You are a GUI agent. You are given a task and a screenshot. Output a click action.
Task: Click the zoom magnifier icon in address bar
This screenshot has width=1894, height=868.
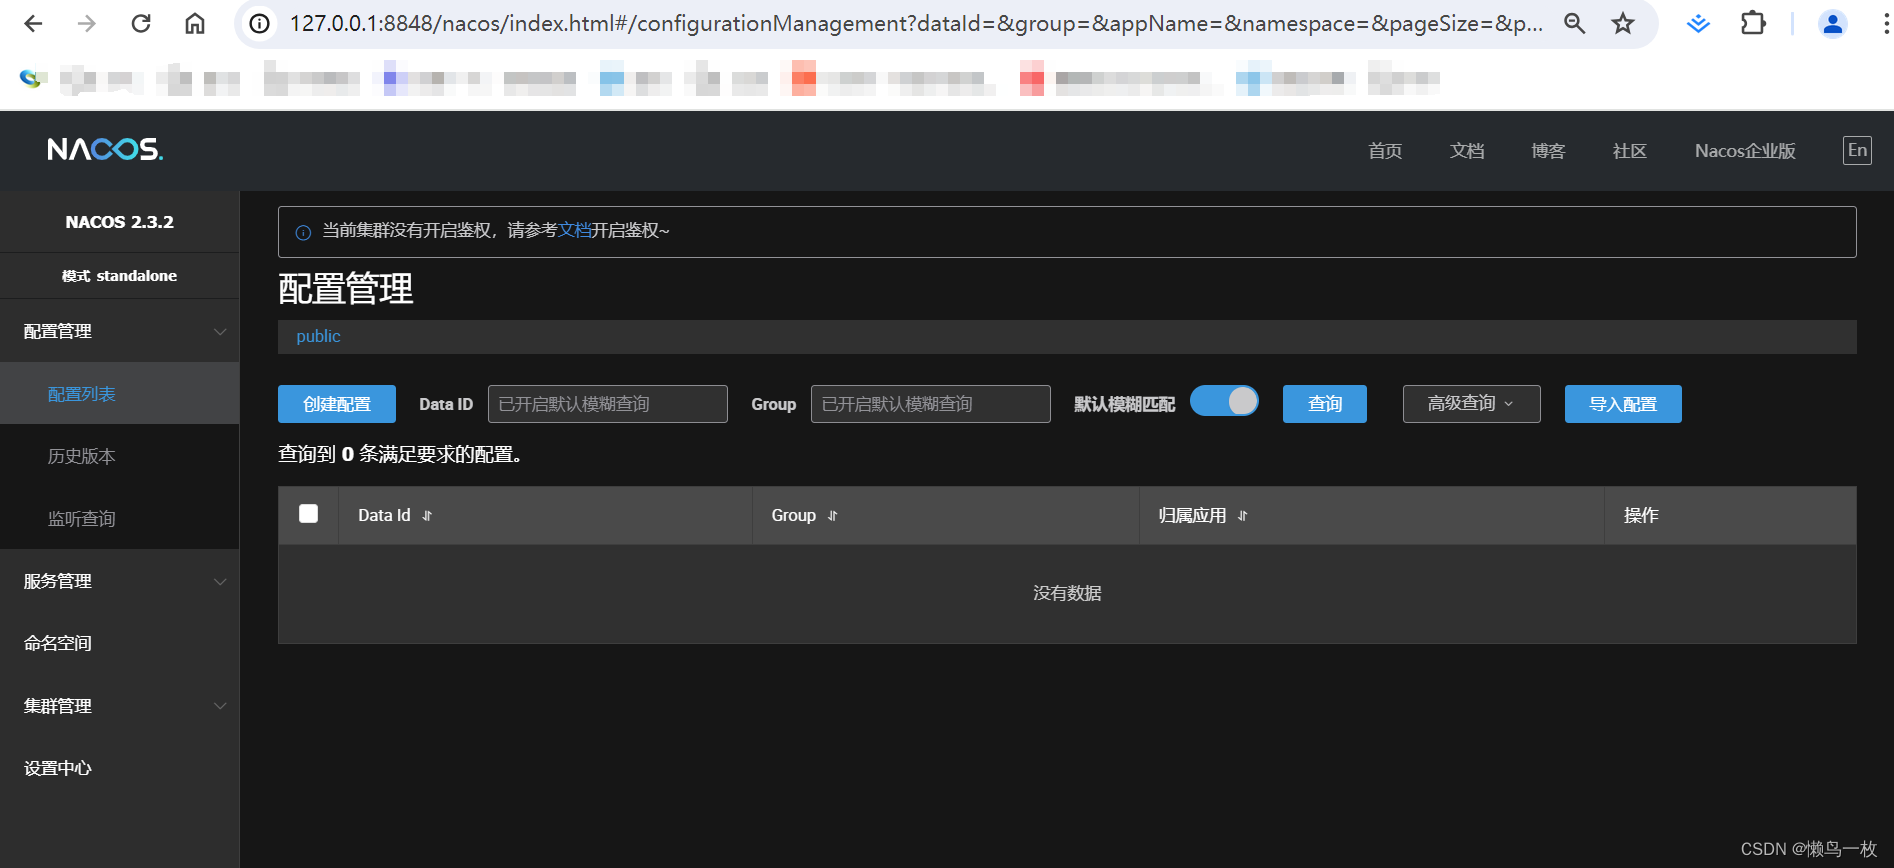(1574, 23)
